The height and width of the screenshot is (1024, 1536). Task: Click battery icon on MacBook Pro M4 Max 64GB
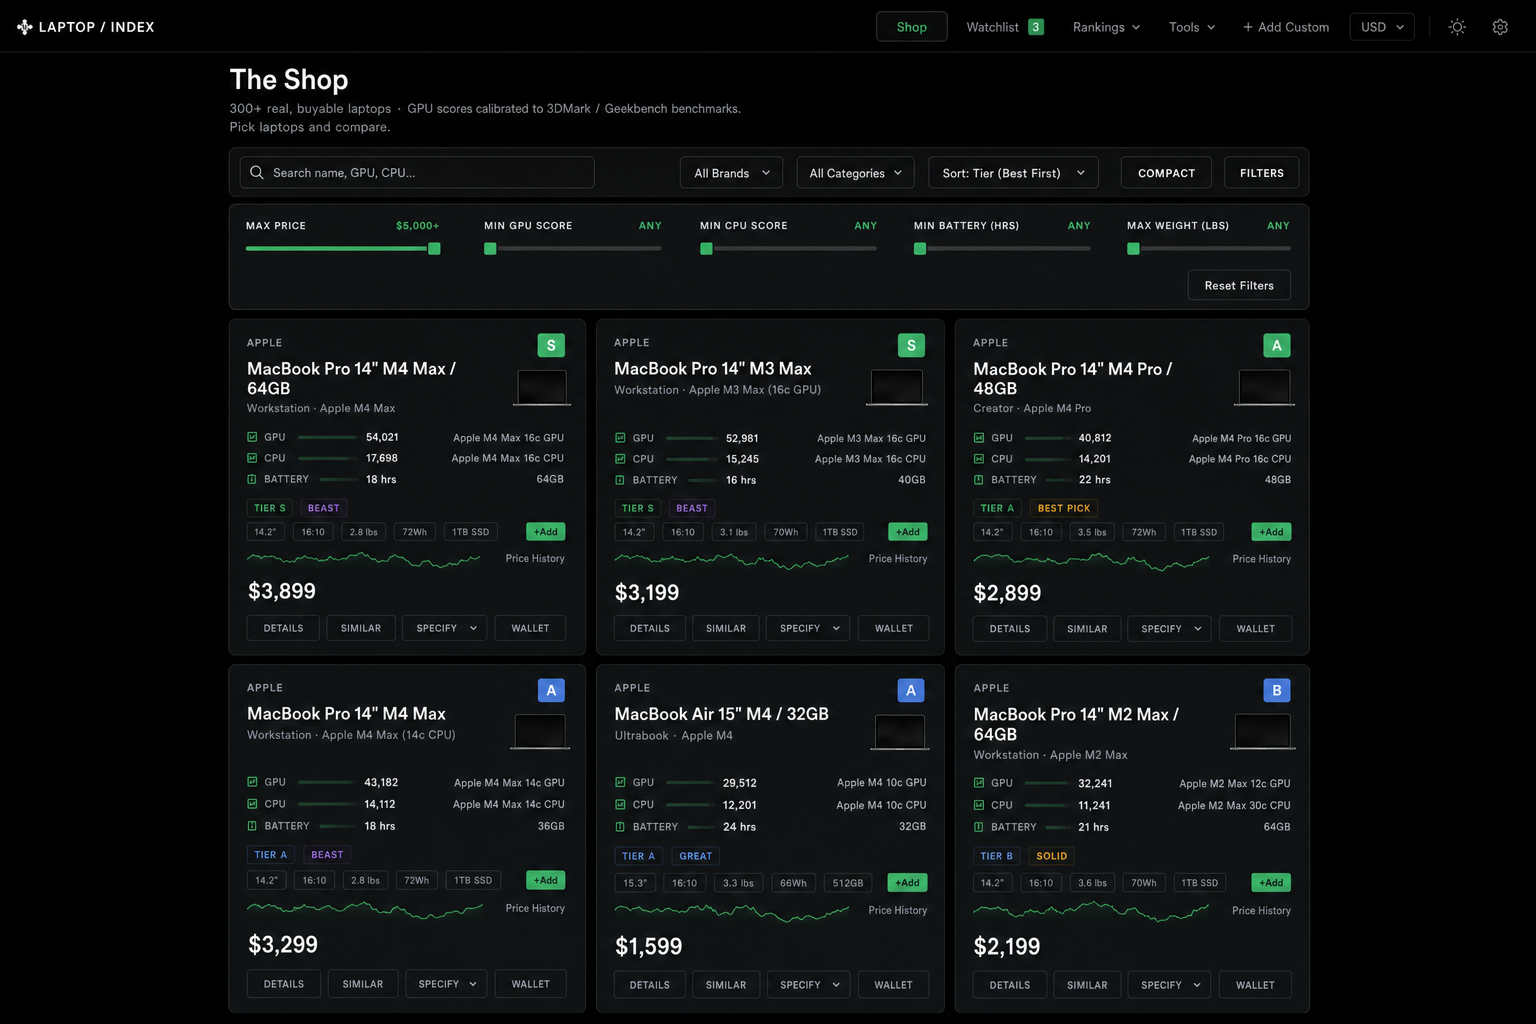(x=252, y=479)
